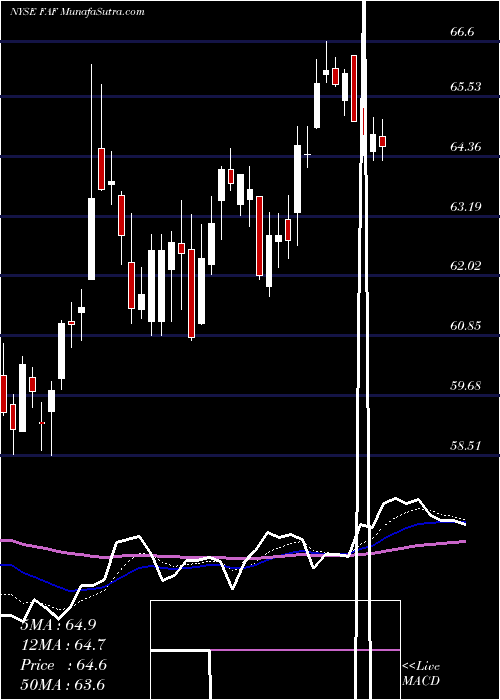The image size is (500, 700).
Task: Click the 62.02 price axis label
Action: (466, 266)
